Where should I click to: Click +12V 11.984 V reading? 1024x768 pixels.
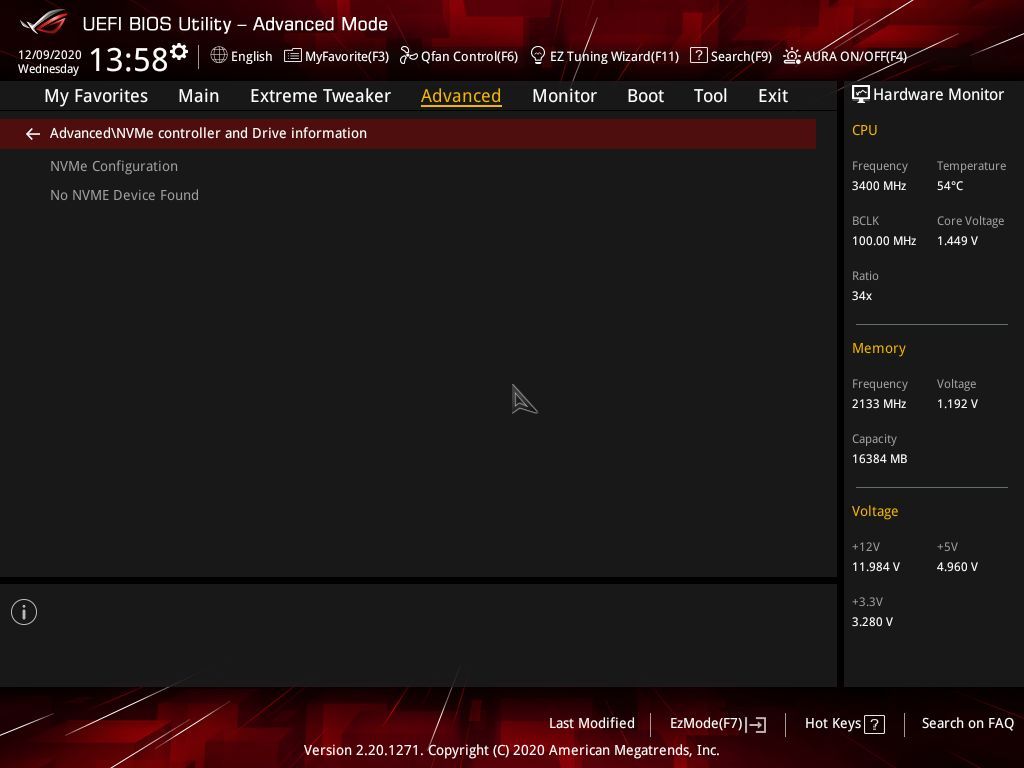[x=876, y=567]
